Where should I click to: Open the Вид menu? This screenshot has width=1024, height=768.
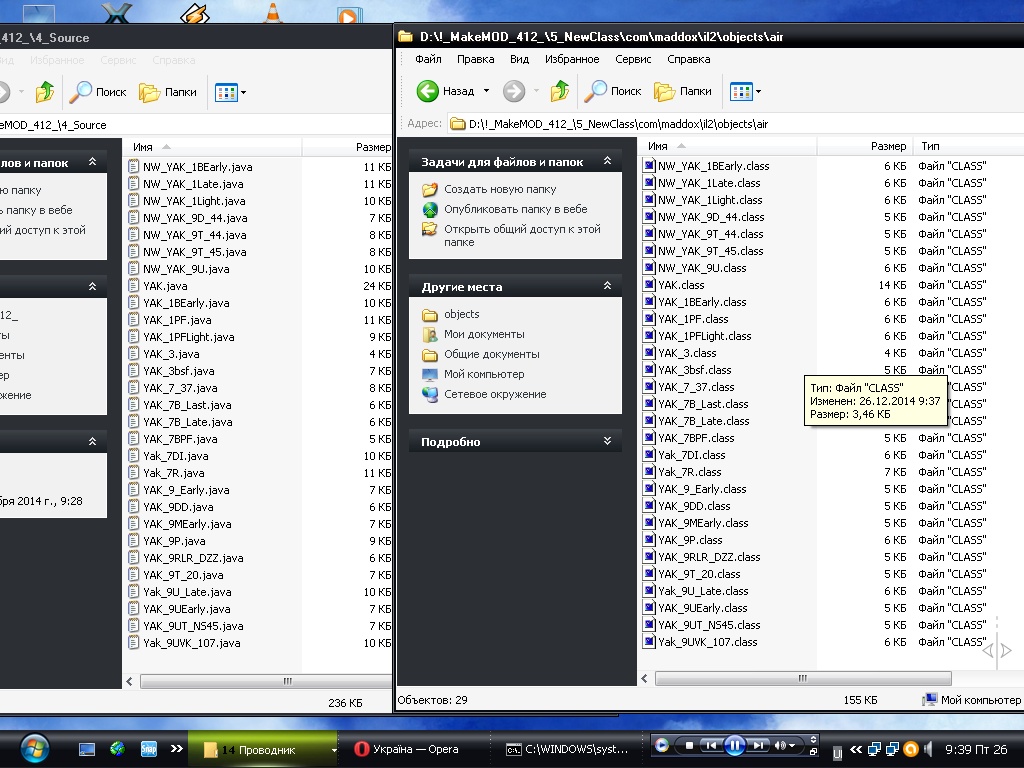pyautogui.click(x=519, y=59)
